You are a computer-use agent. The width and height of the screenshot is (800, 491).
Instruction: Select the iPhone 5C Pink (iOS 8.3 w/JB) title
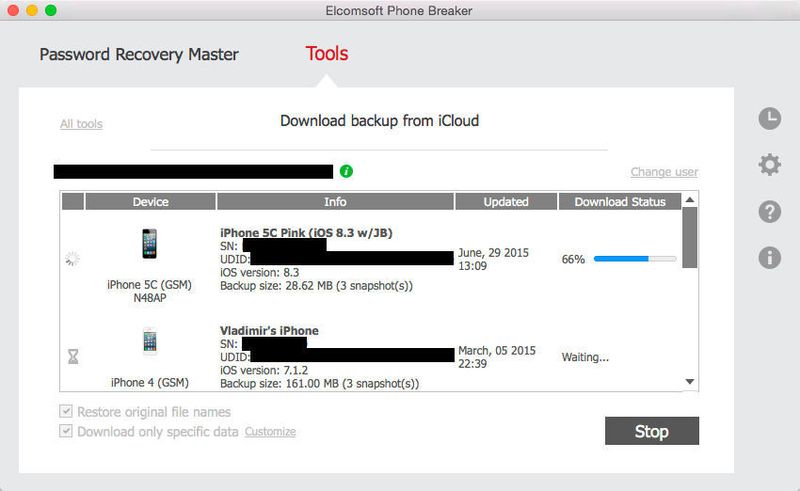click(x=306, y=233)
